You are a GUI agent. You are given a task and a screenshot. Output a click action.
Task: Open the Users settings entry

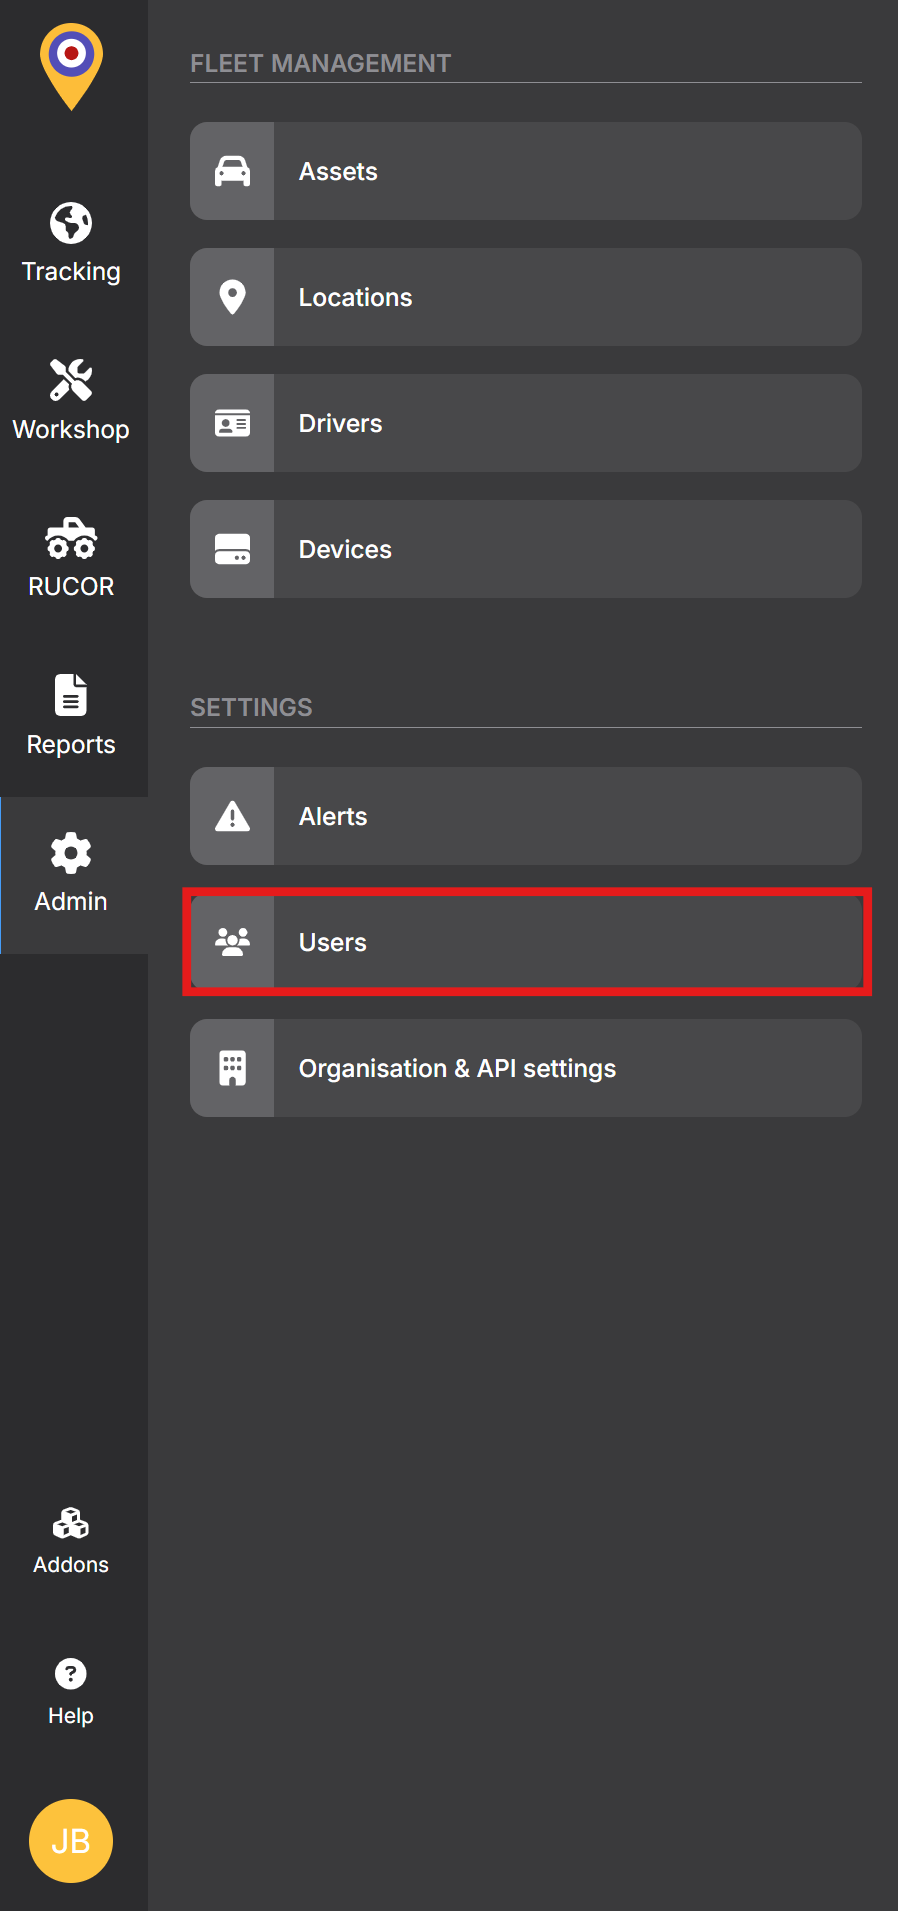pyautogui.click(x=526, y=942)
